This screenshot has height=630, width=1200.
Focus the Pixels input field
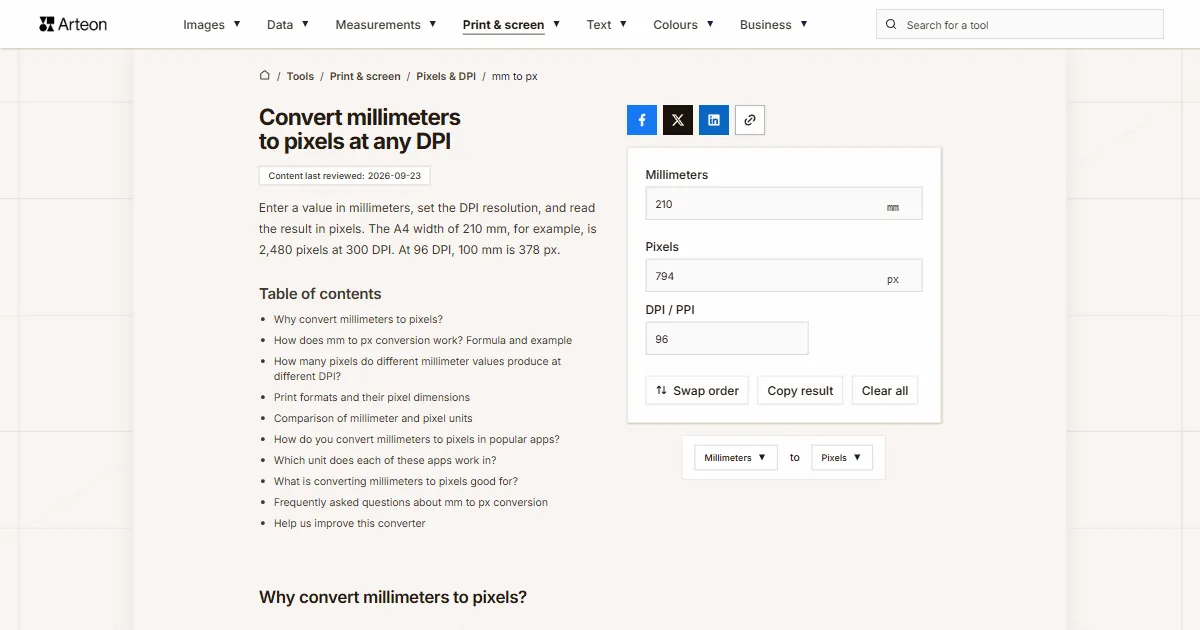tap(784, 276)
